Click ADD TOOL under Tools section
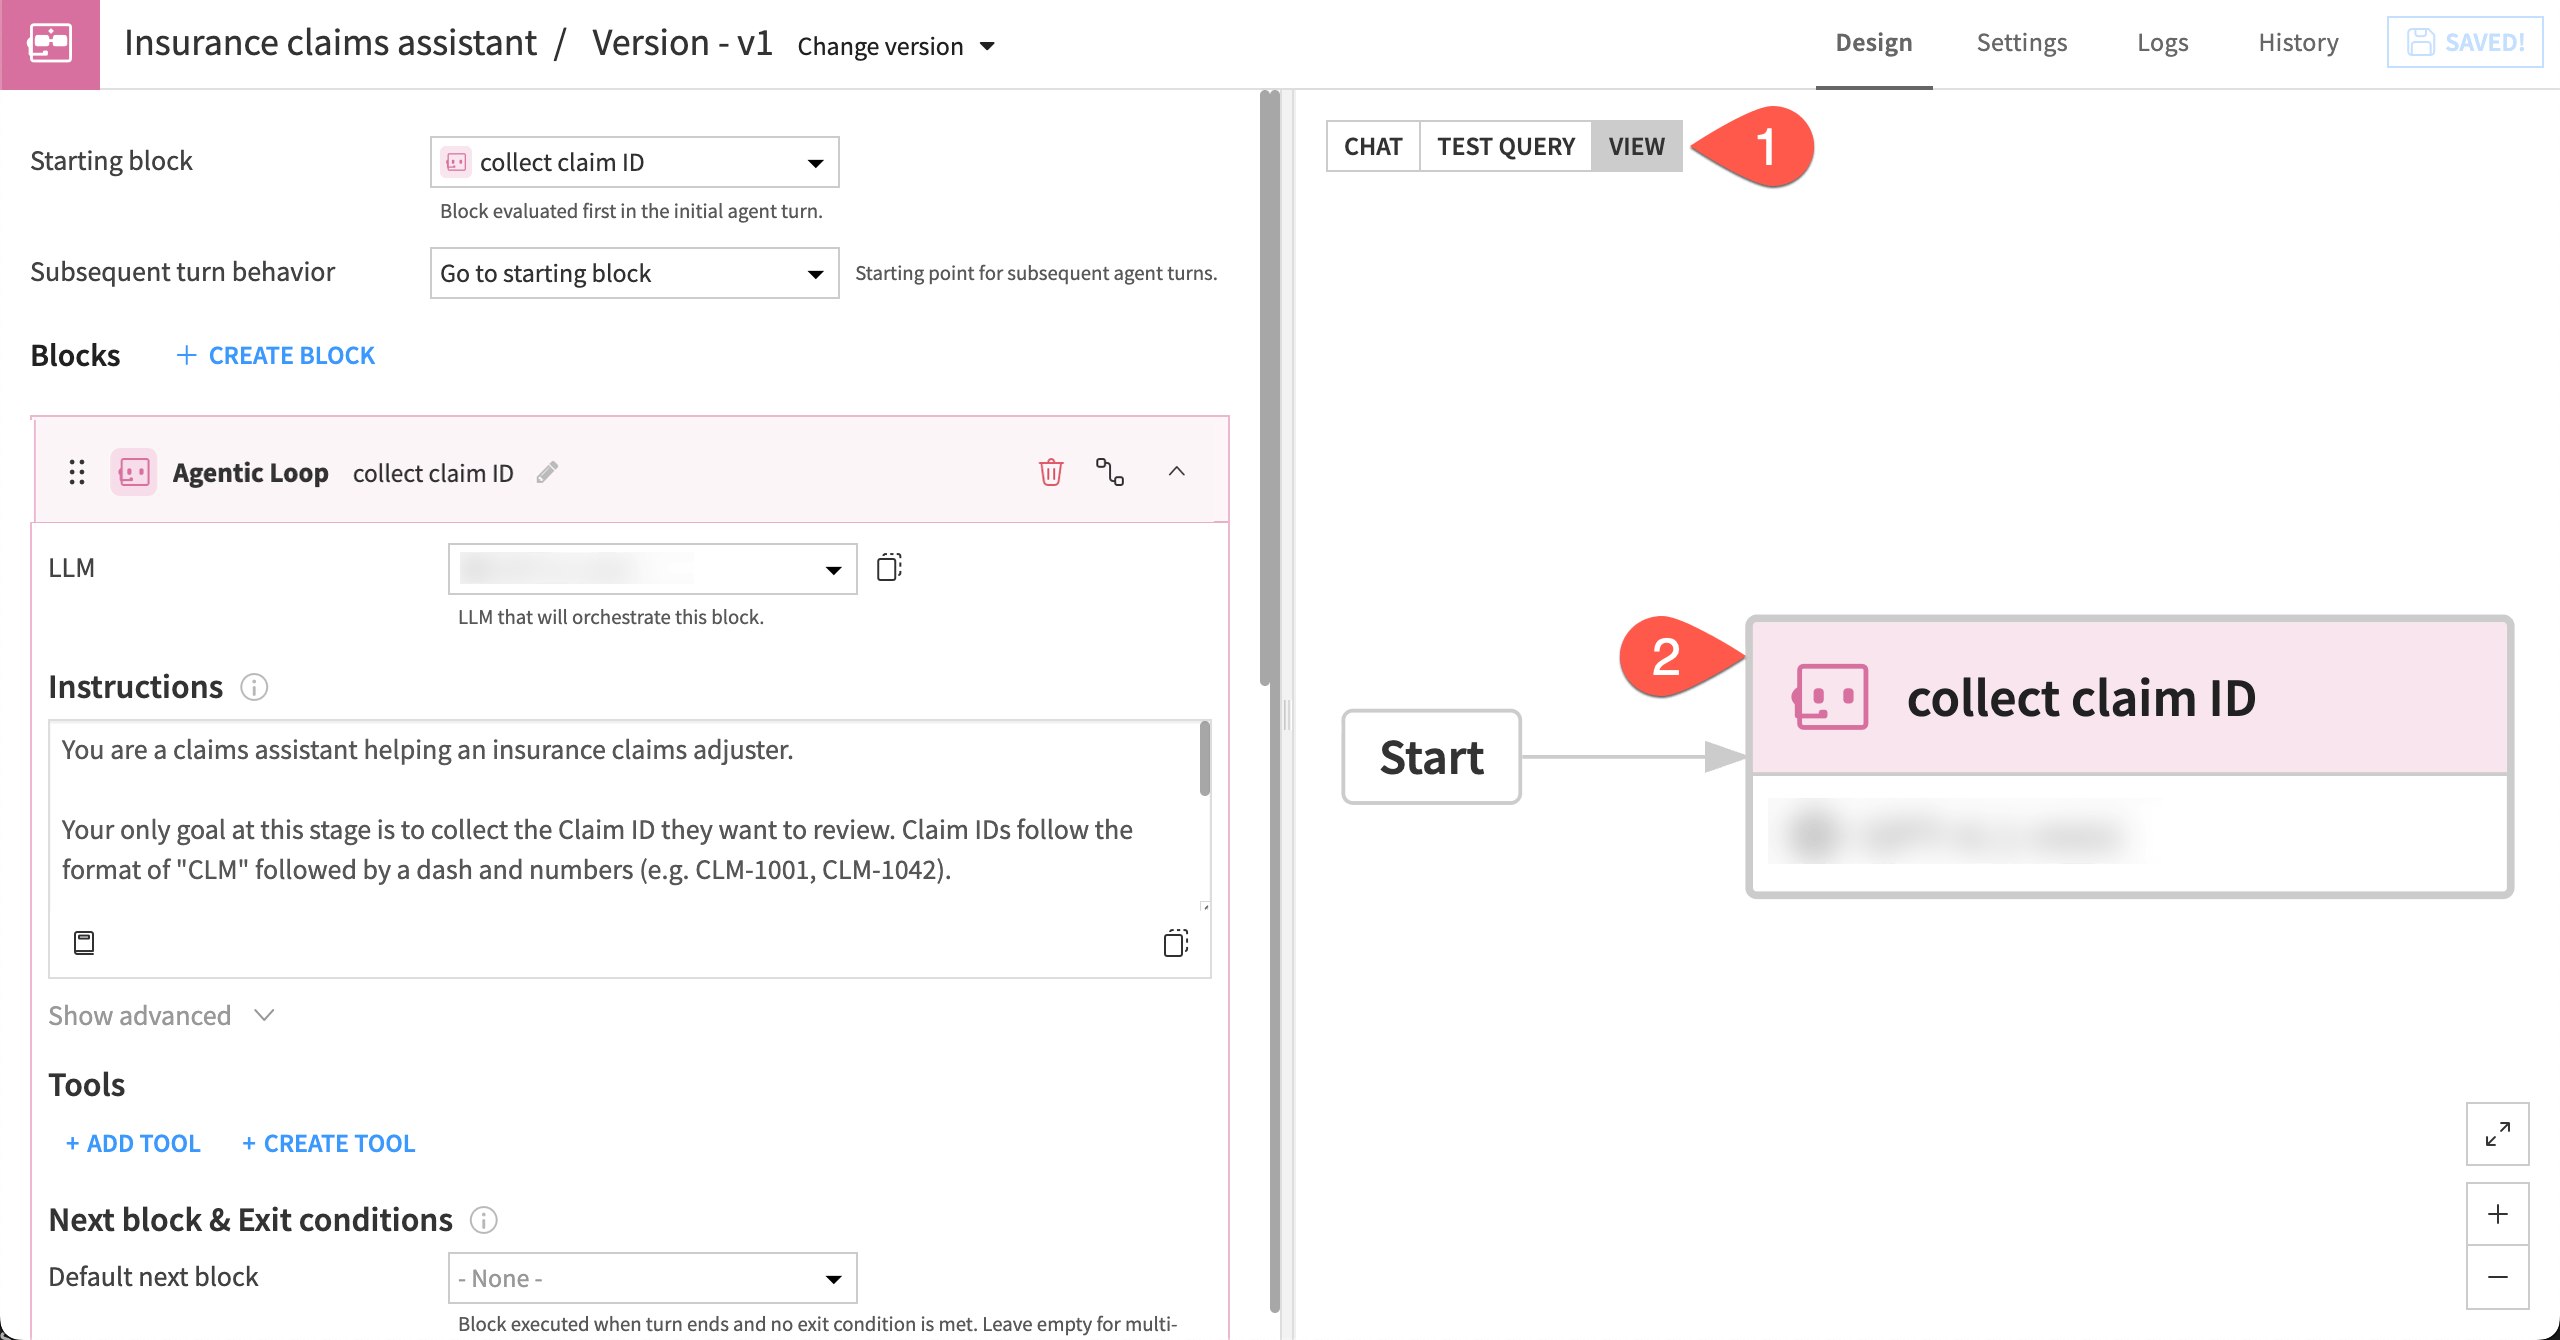2560x1340 pixels. [131, 1143]
